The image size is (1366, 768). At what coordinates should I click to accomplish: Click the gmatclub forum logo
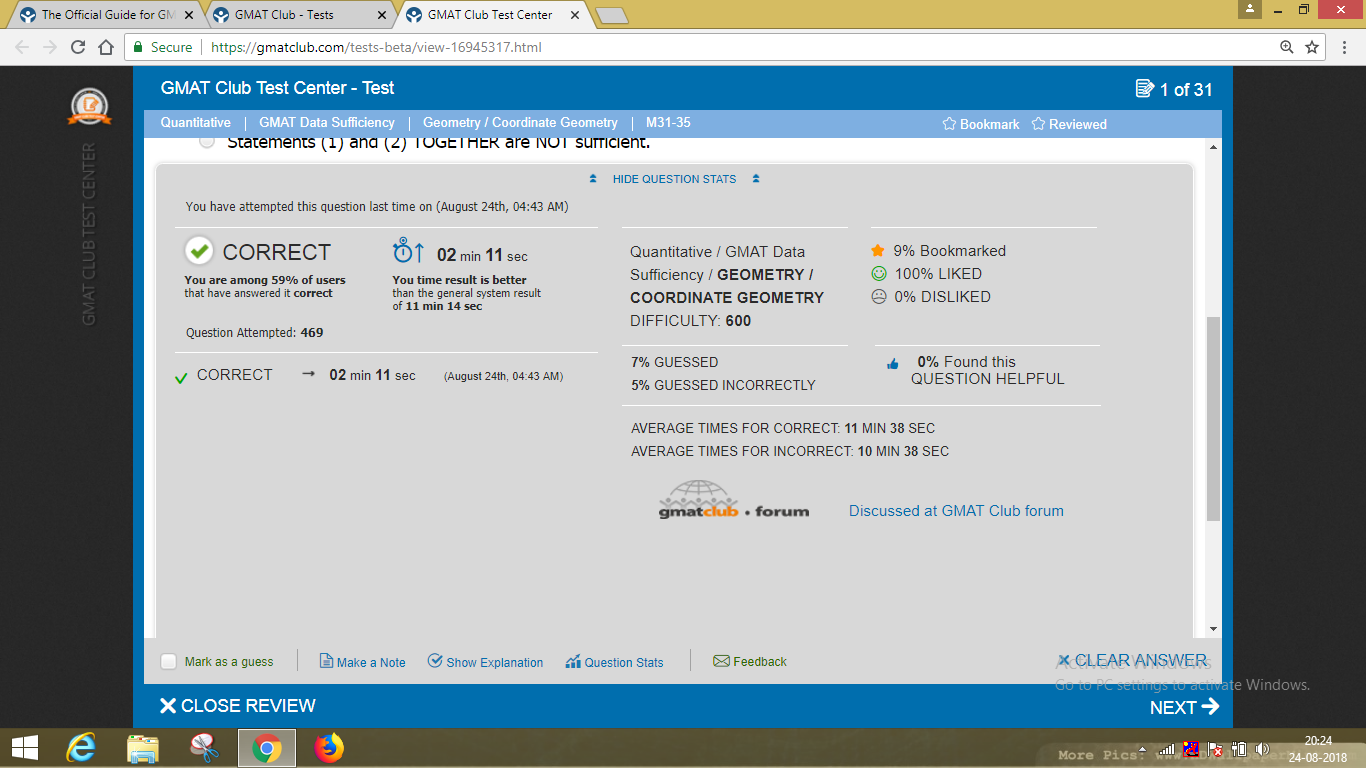coord(735,503)
